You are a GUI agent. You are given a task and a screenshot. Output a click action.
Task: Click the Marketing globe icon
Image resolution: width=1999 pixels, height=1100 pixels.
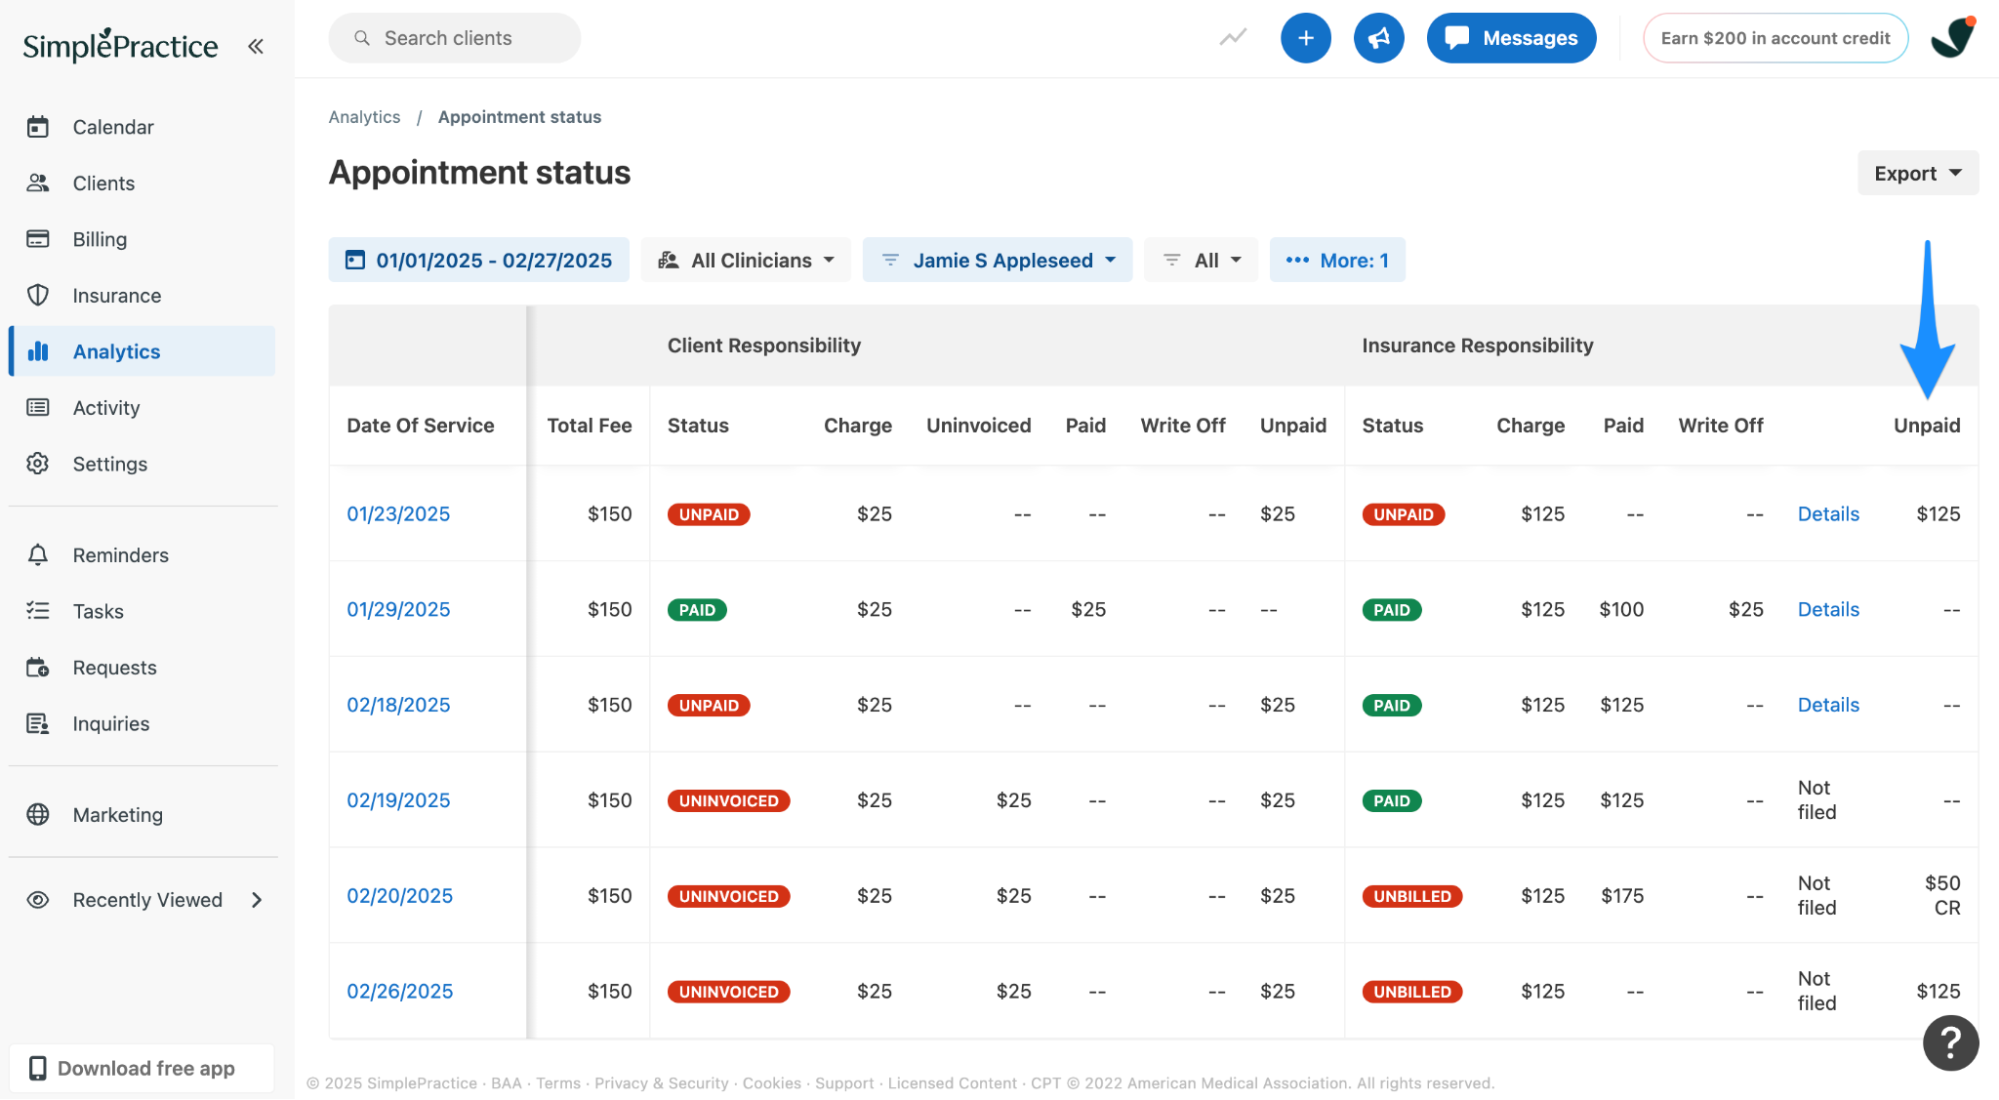pos(38,814)
